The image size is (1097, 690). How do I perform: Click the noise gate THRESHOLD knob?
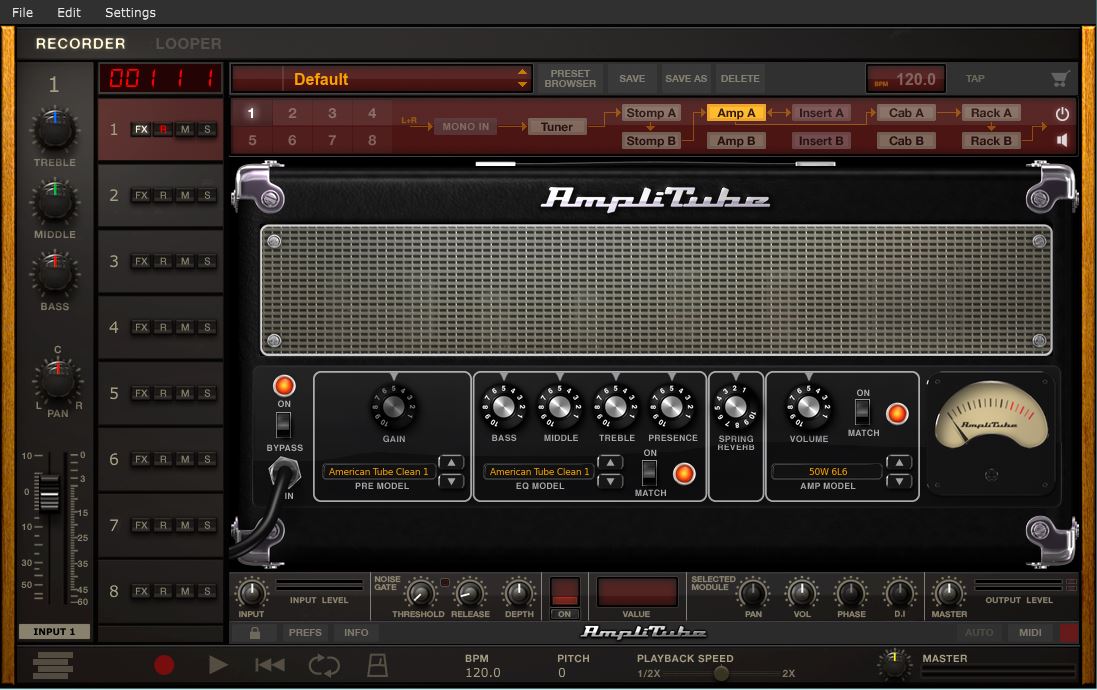click(x=420, y=593)
